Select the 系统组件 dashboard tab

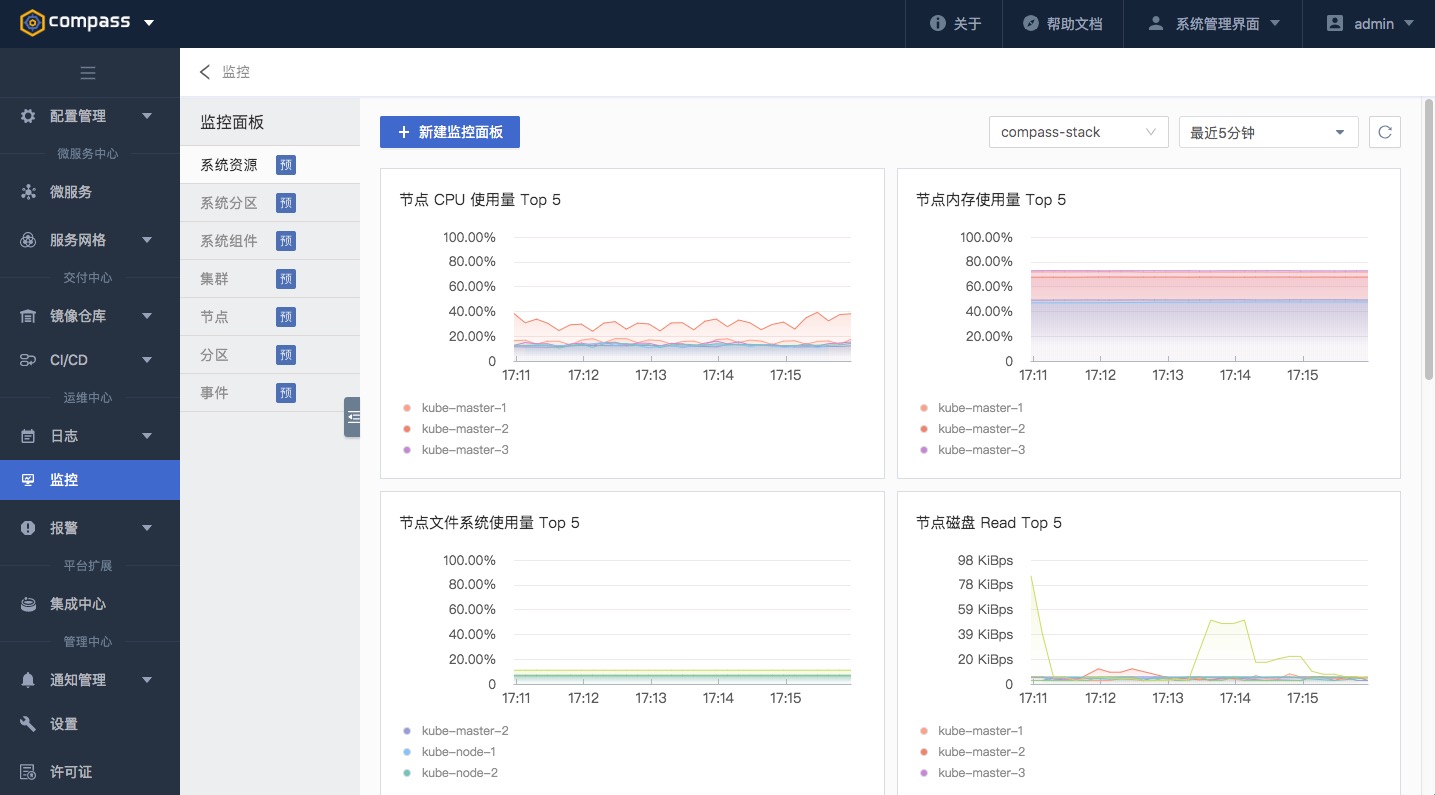click(x=270, y=241)
